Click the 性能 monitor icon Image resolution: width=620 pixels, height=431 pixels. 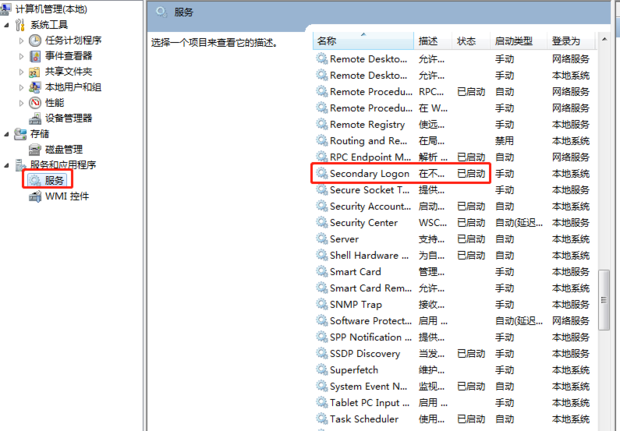37,102
